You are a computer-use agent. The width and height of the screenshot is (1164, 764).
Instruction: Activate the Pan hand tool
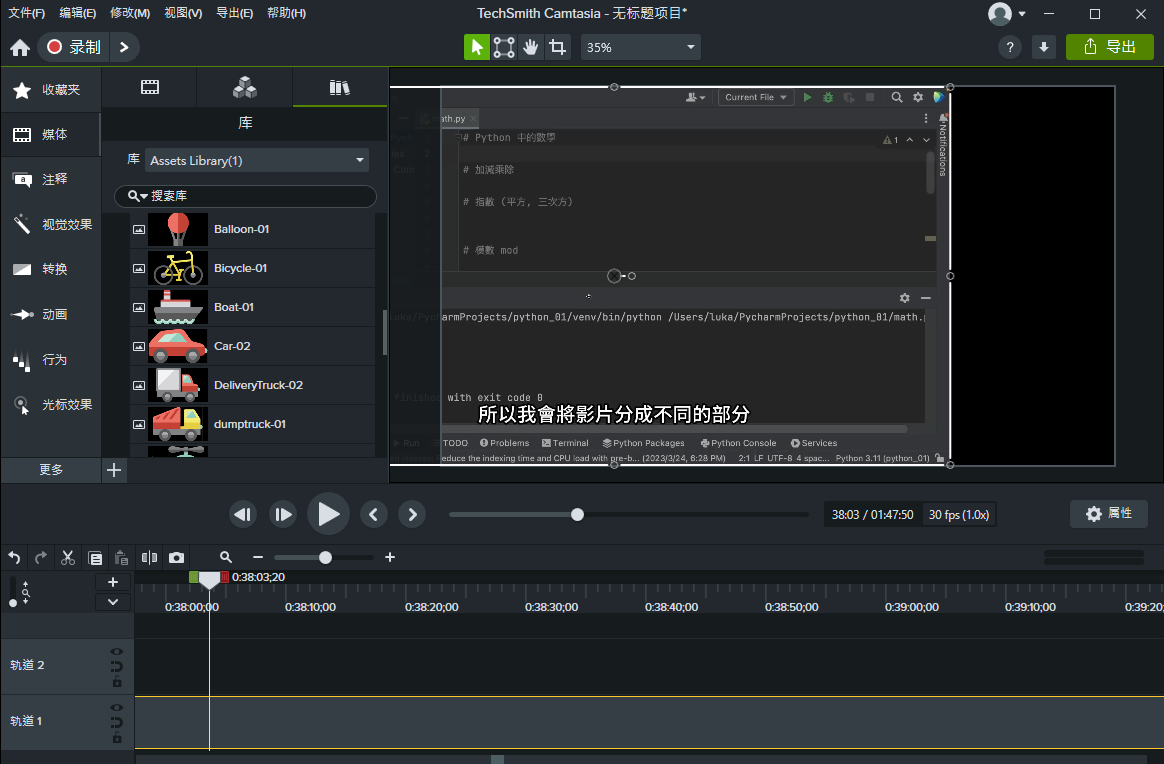point(531,47)
